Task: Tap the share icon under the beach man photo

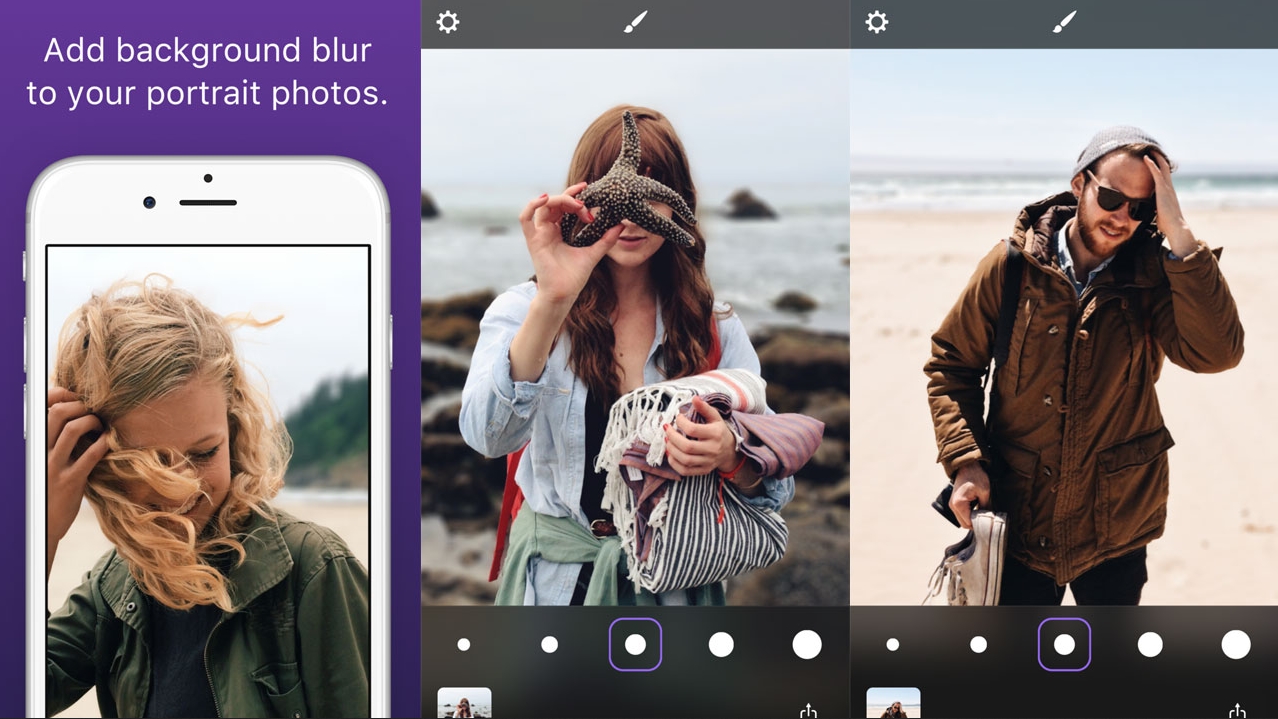Action: tap(1237, 711)
